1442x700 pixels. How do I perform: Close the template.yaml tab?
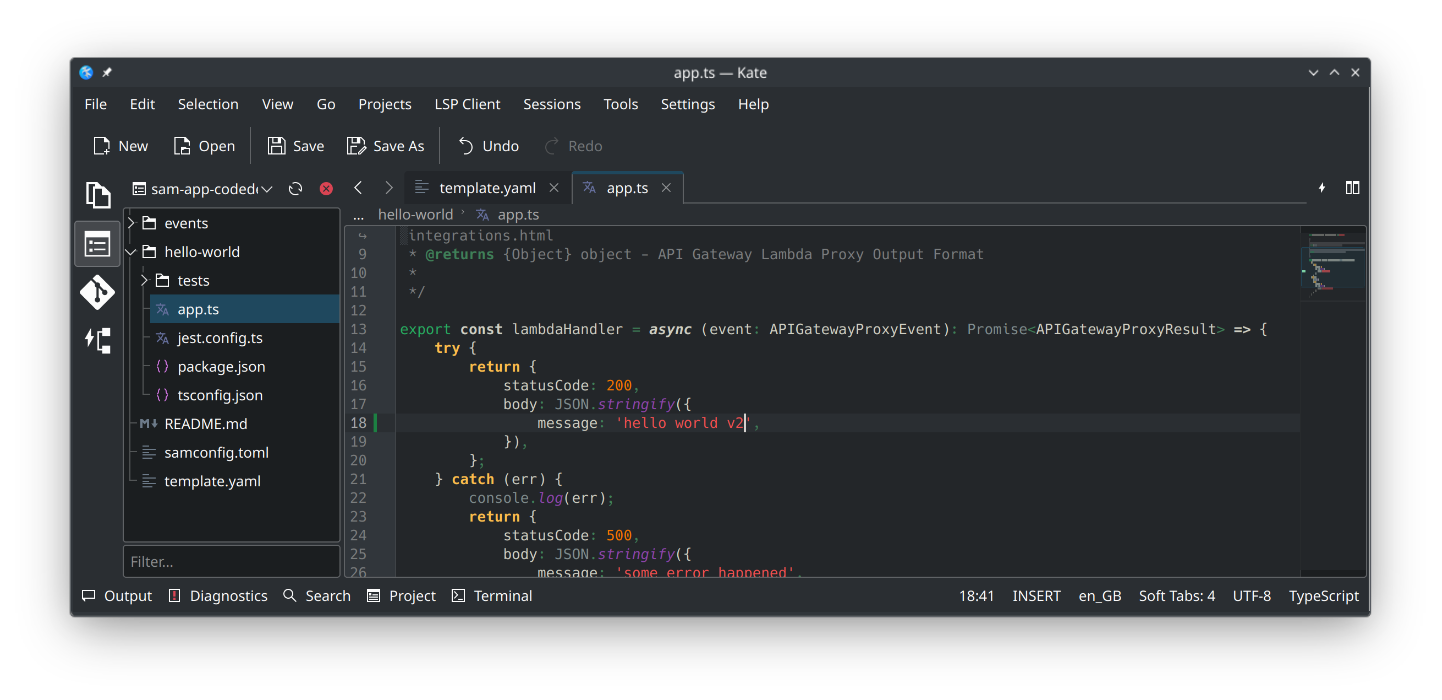(x=554, y=188)
